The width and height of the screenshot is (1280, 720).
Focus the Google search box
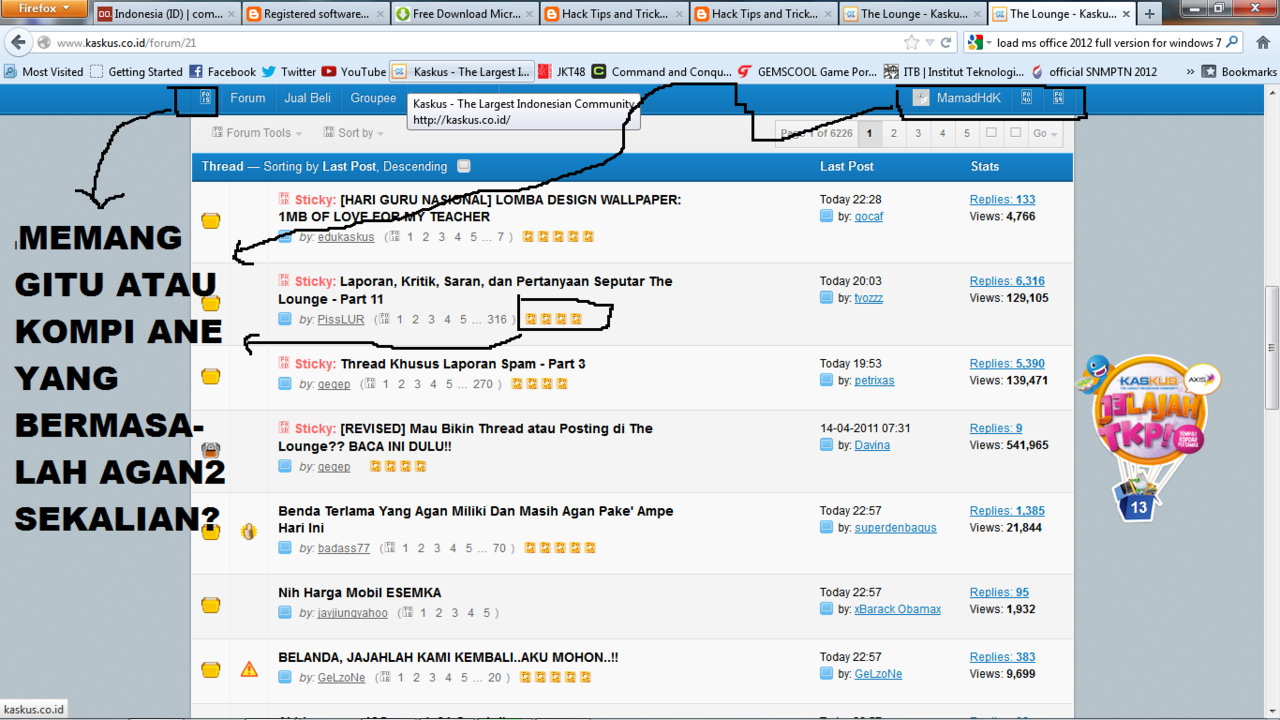1109,43
